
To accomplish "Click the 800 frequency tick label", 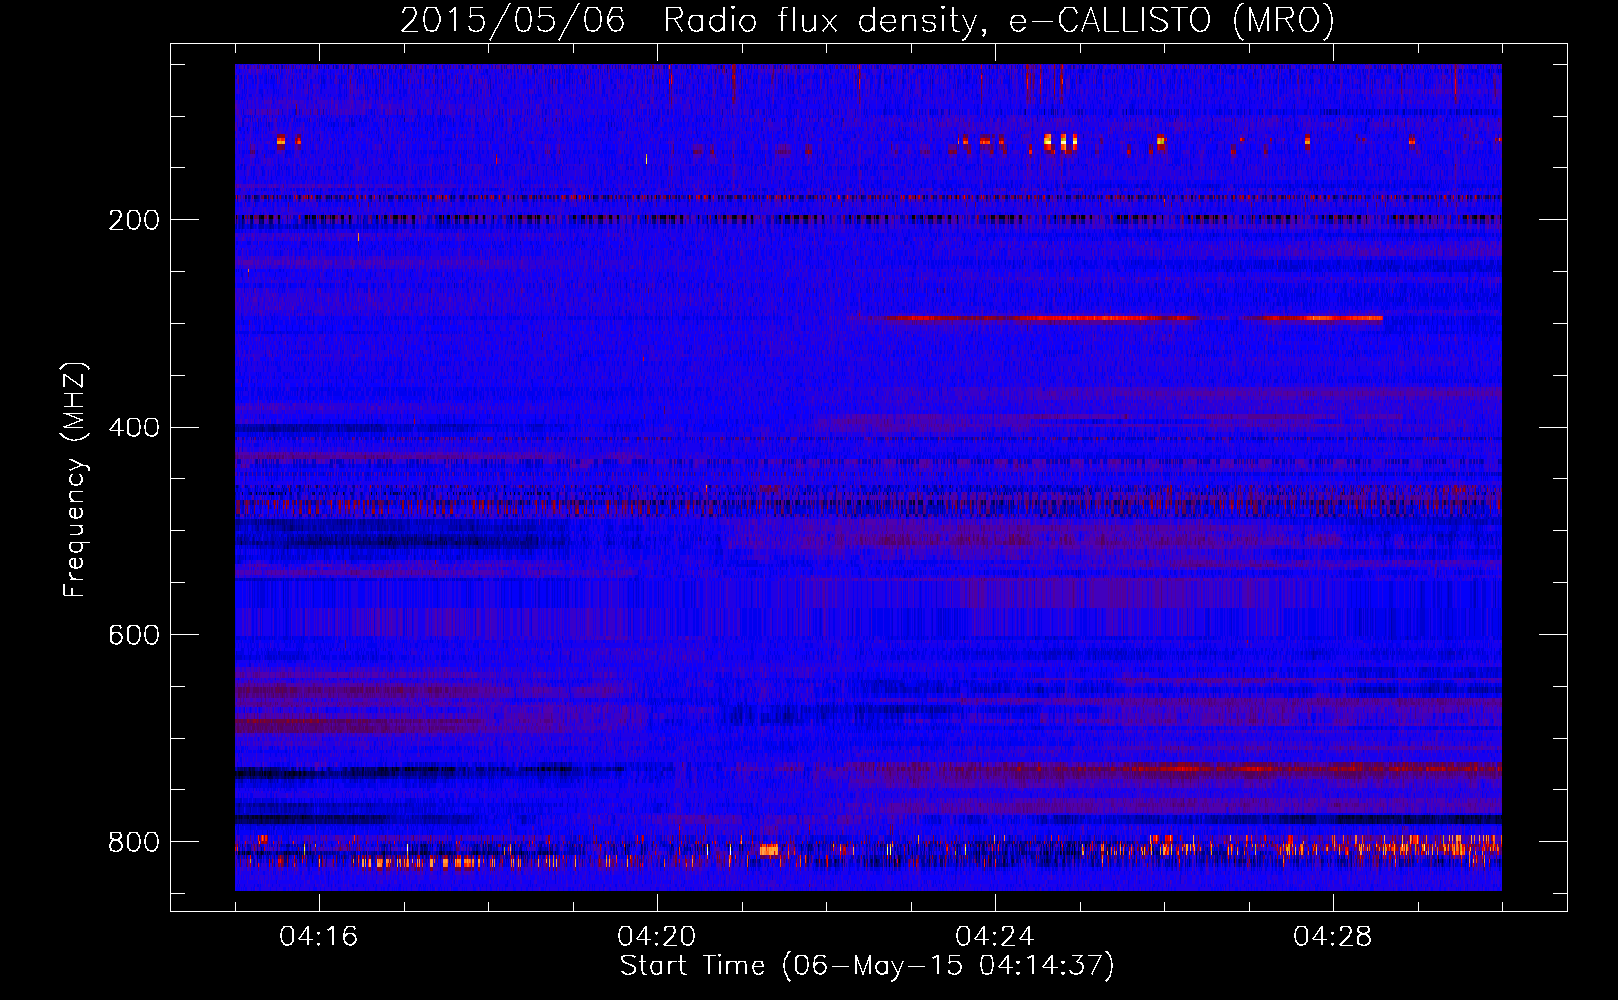I will pyautogui.click(x=134, y=842).
